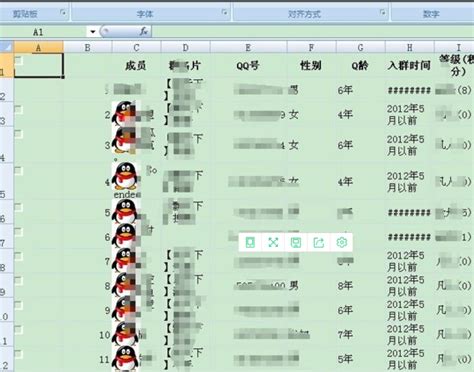Click the fullscreen expand arrows icon
474x372 pixels.
[273, 242]
